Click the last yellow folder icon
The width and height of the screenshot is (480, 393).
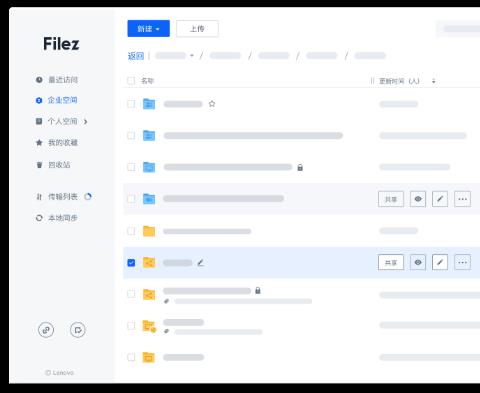click(149, 357)
